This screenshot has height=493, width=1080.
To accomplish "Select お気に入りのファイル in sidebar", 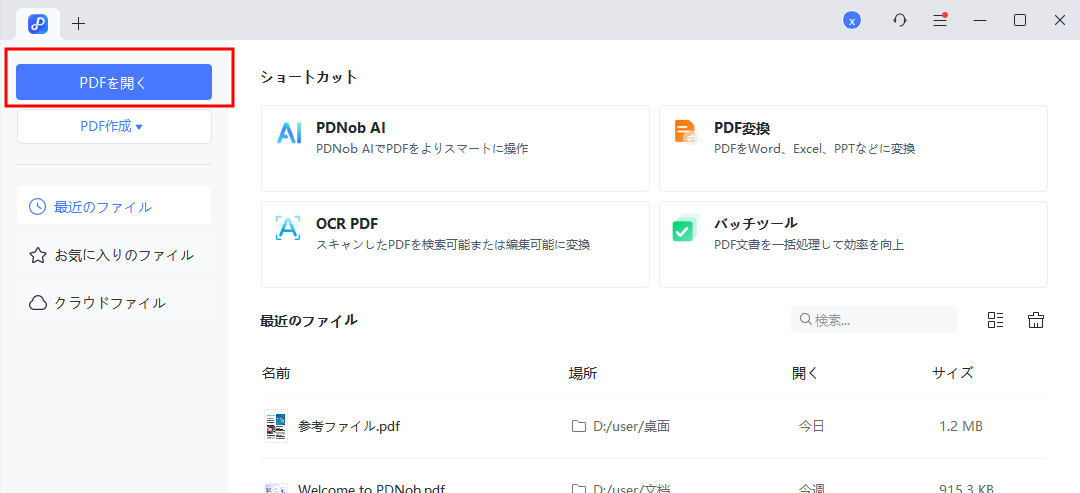I will pos(114,255).
